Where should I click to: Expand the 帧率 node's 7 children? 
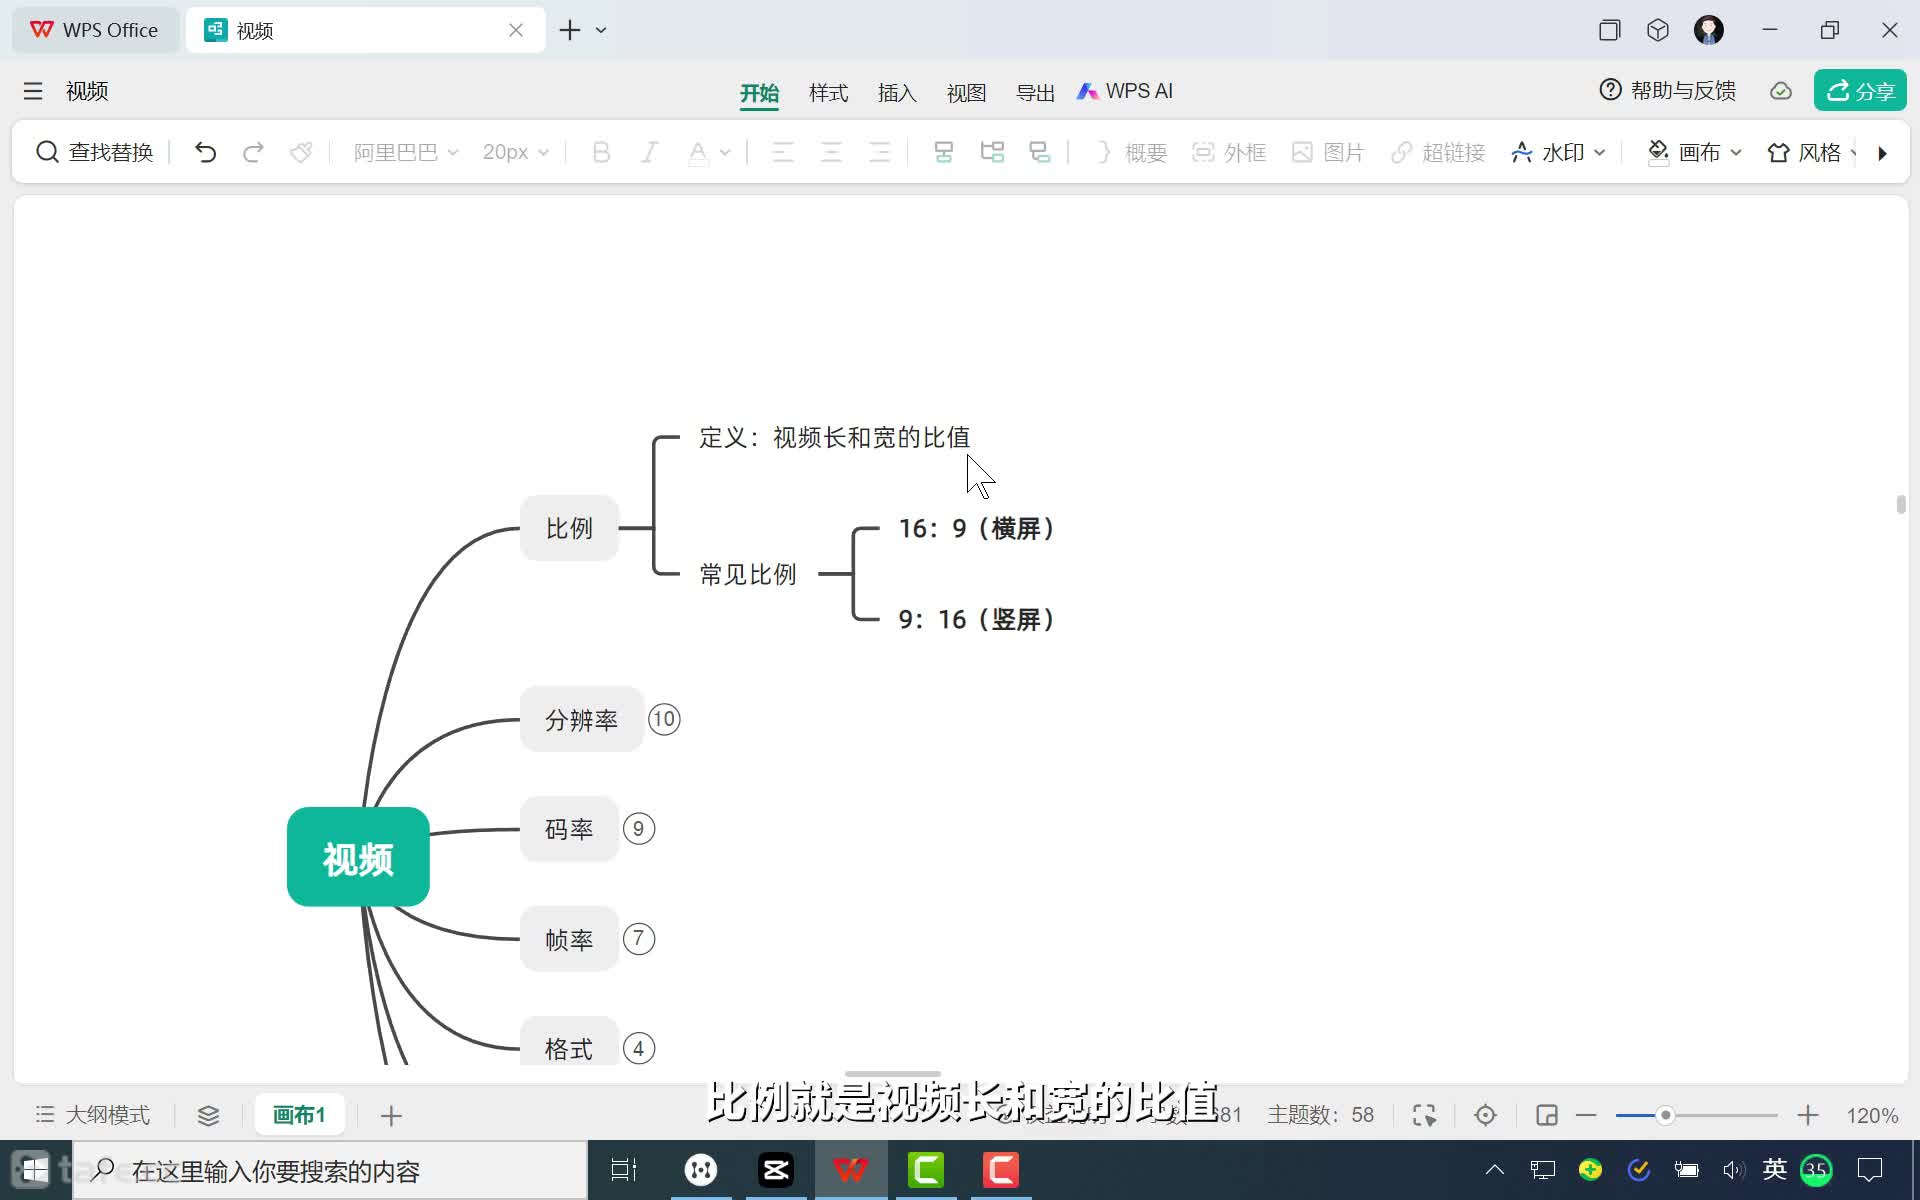[639, 939]
